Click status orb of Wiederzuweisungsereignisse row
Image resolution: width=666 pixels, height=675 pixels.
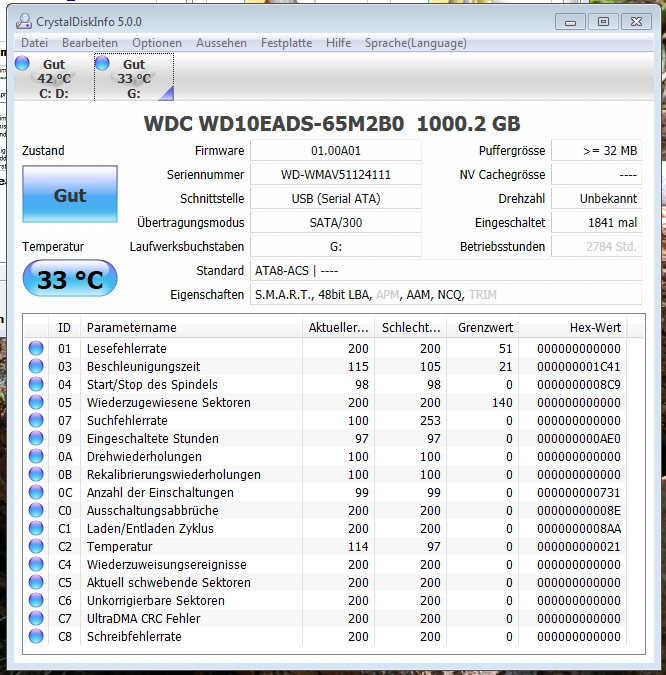tap(36, 564)
